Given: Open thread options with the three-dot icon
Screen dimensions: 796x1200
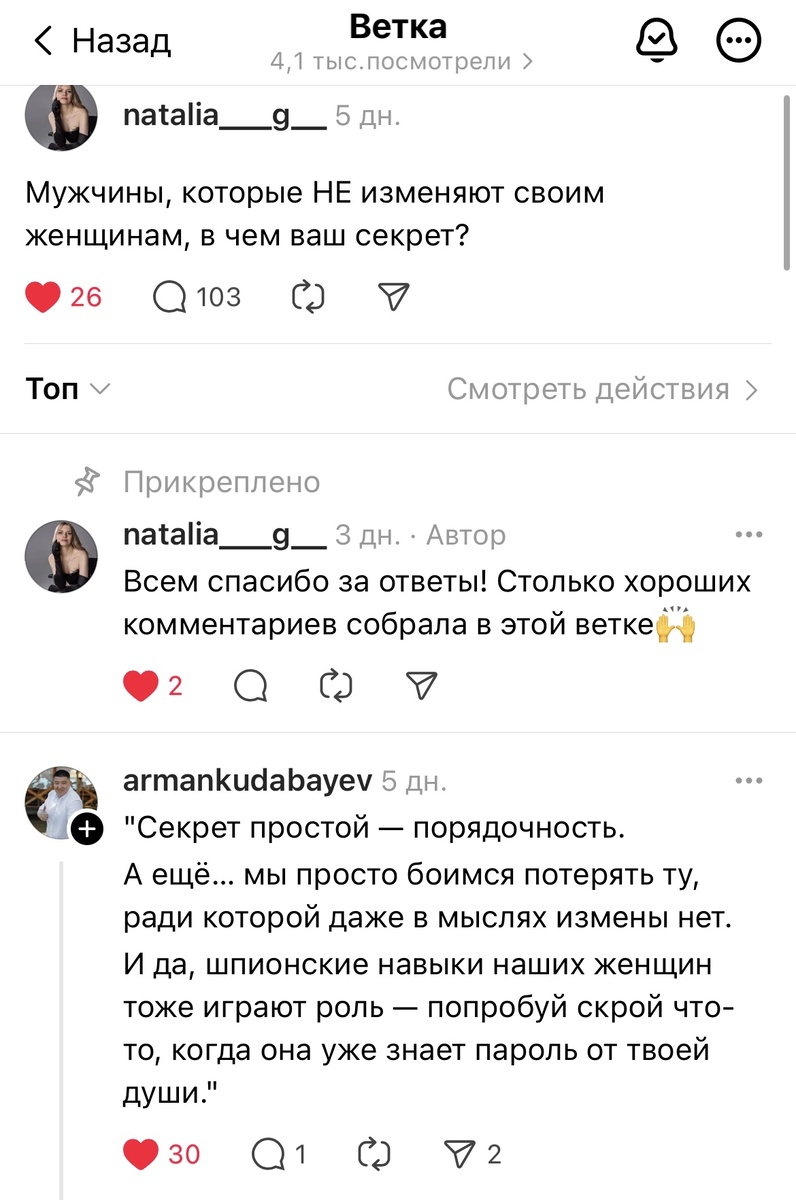Looking at the screenshot, I should [x=738, y=41].
